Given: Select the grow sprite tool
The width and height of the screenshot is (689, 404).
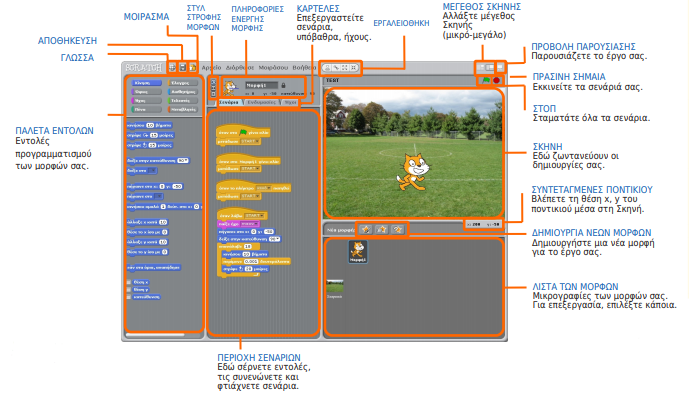Looking at the screenshot, I should tap(345, 68).
